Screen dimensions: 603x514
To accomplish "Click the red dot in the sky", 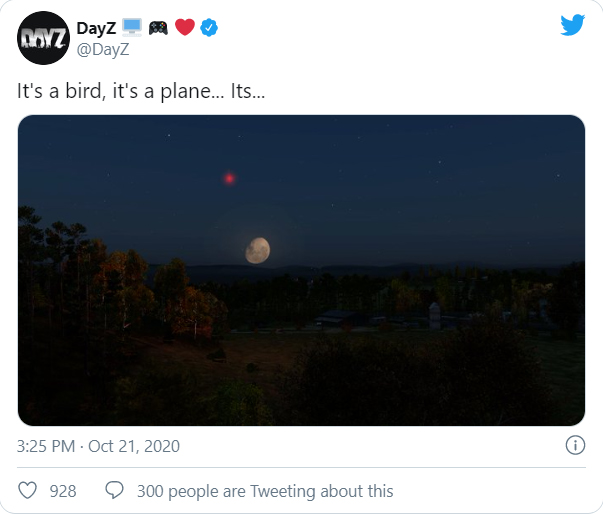I will point(229,178).
